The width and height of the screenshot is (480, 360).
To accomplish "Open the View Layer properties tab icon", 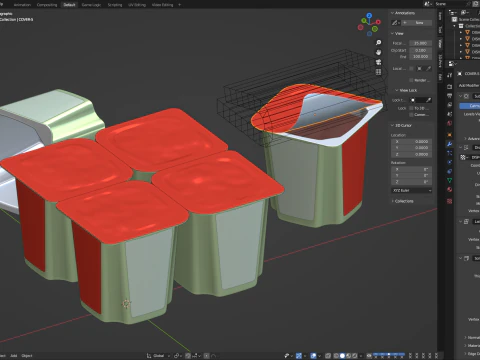I will 450,105.
